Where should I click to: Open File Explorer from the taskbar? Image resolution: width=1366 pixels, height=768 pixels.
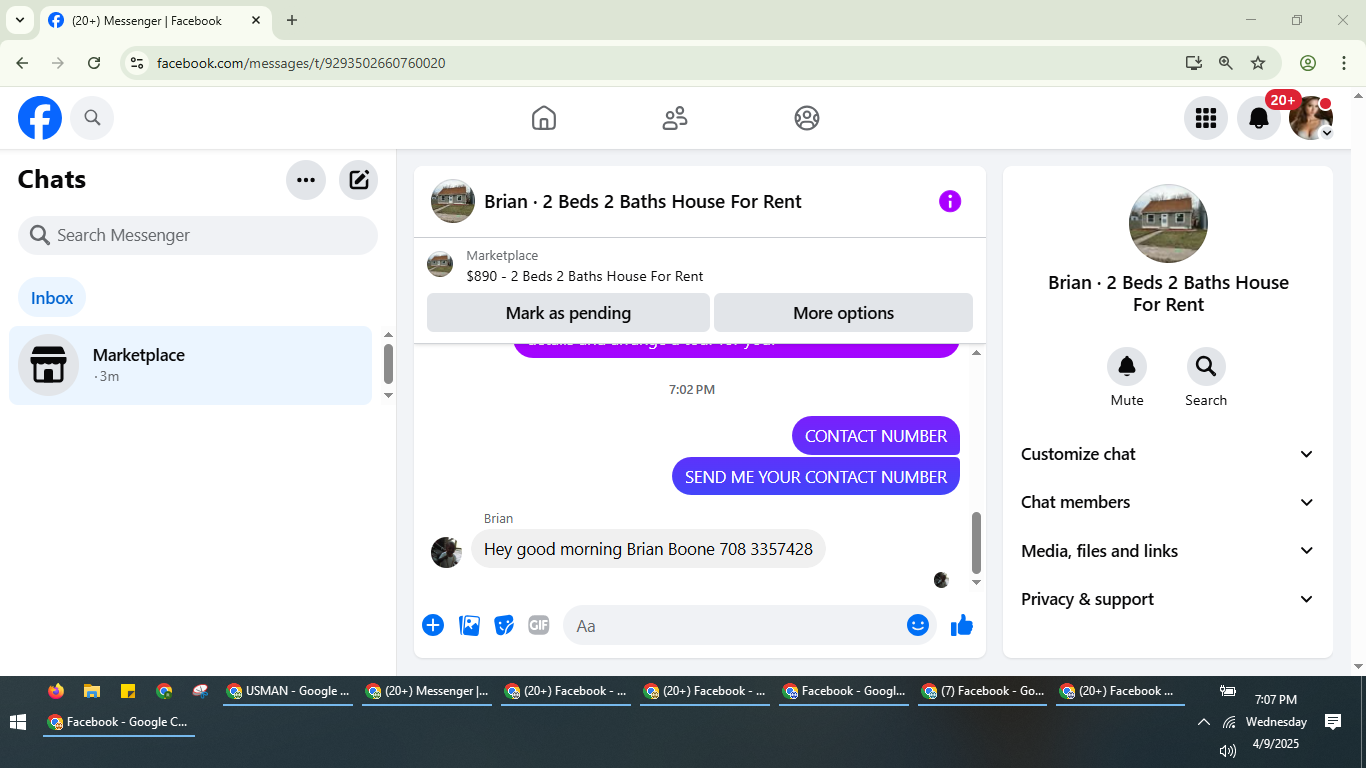click(92, 691)
